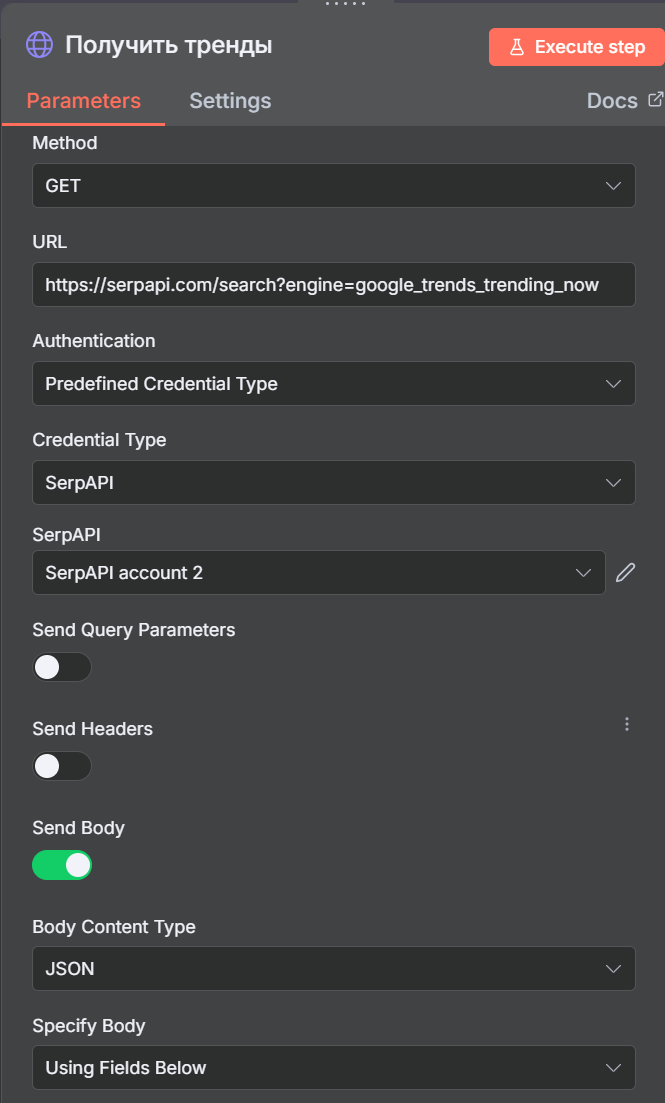
Task: Open the Method dropdown showing GET
Action: click(334, 186)
